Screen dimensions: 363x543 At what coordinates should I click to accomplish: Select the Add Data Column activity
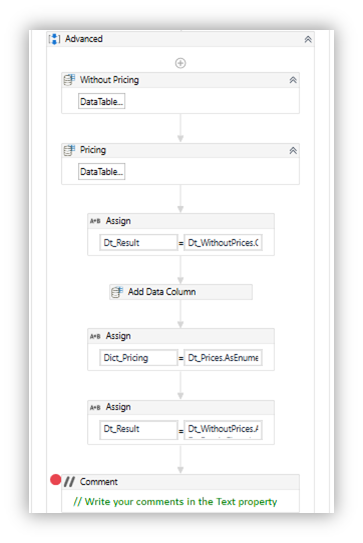pyautogui.click(x=181, y=292)
